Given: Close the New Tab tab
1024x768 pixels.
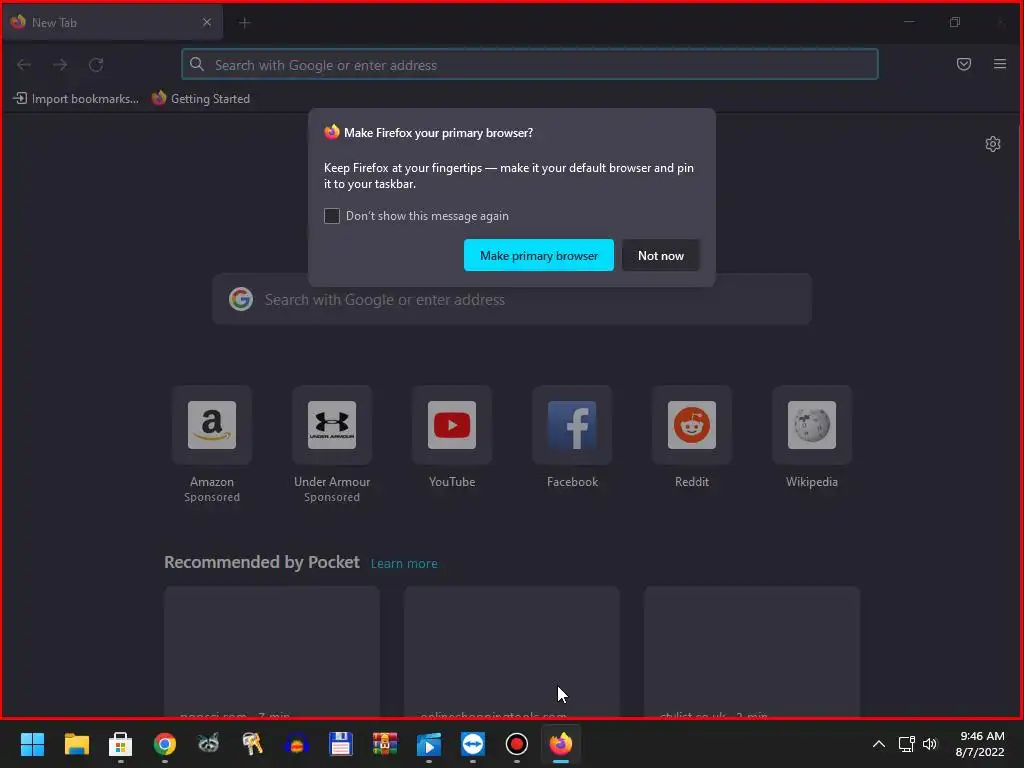Looking at the screenshot, I should click(x=206, y=22).
